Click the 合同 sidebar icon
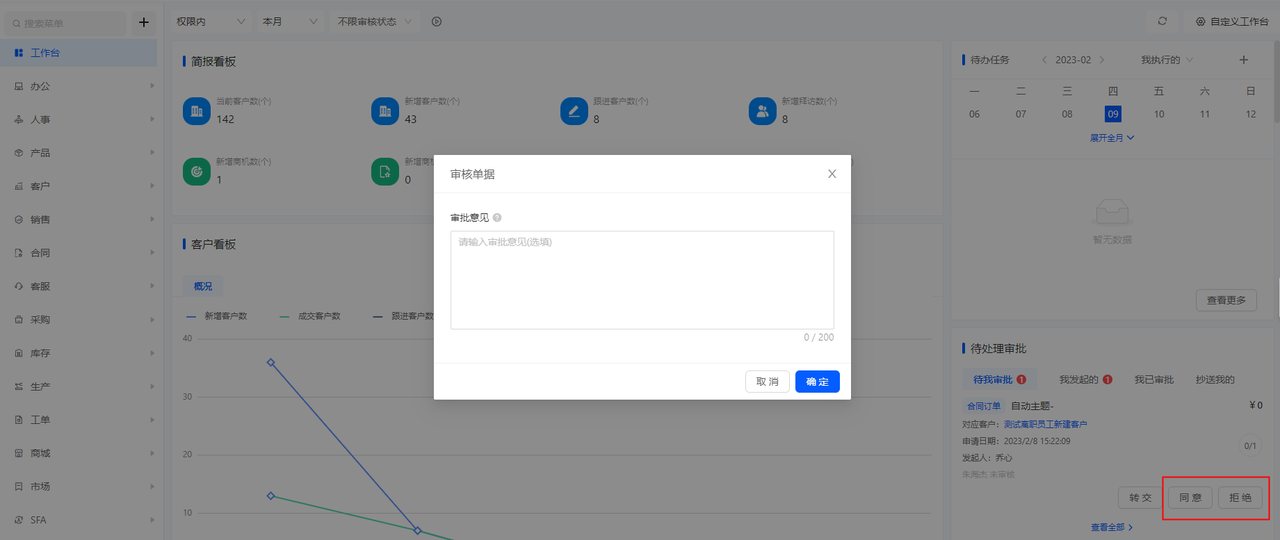1280x540 pixels. tap(19, 253)
